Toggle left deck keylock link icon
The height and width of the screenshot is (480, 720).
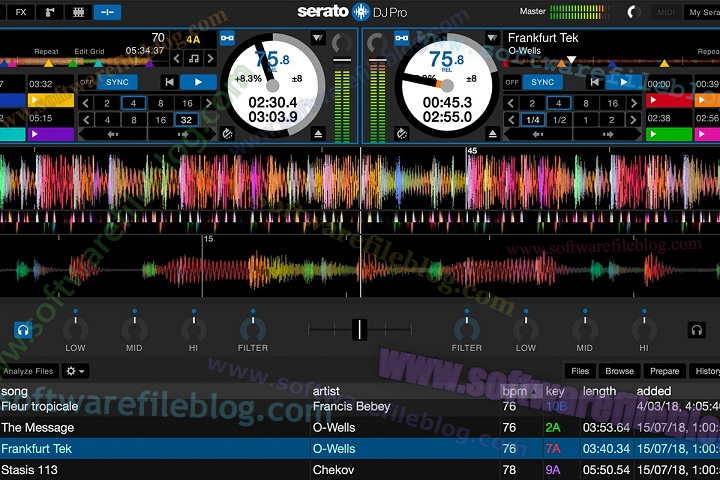(x=227, y=38)
